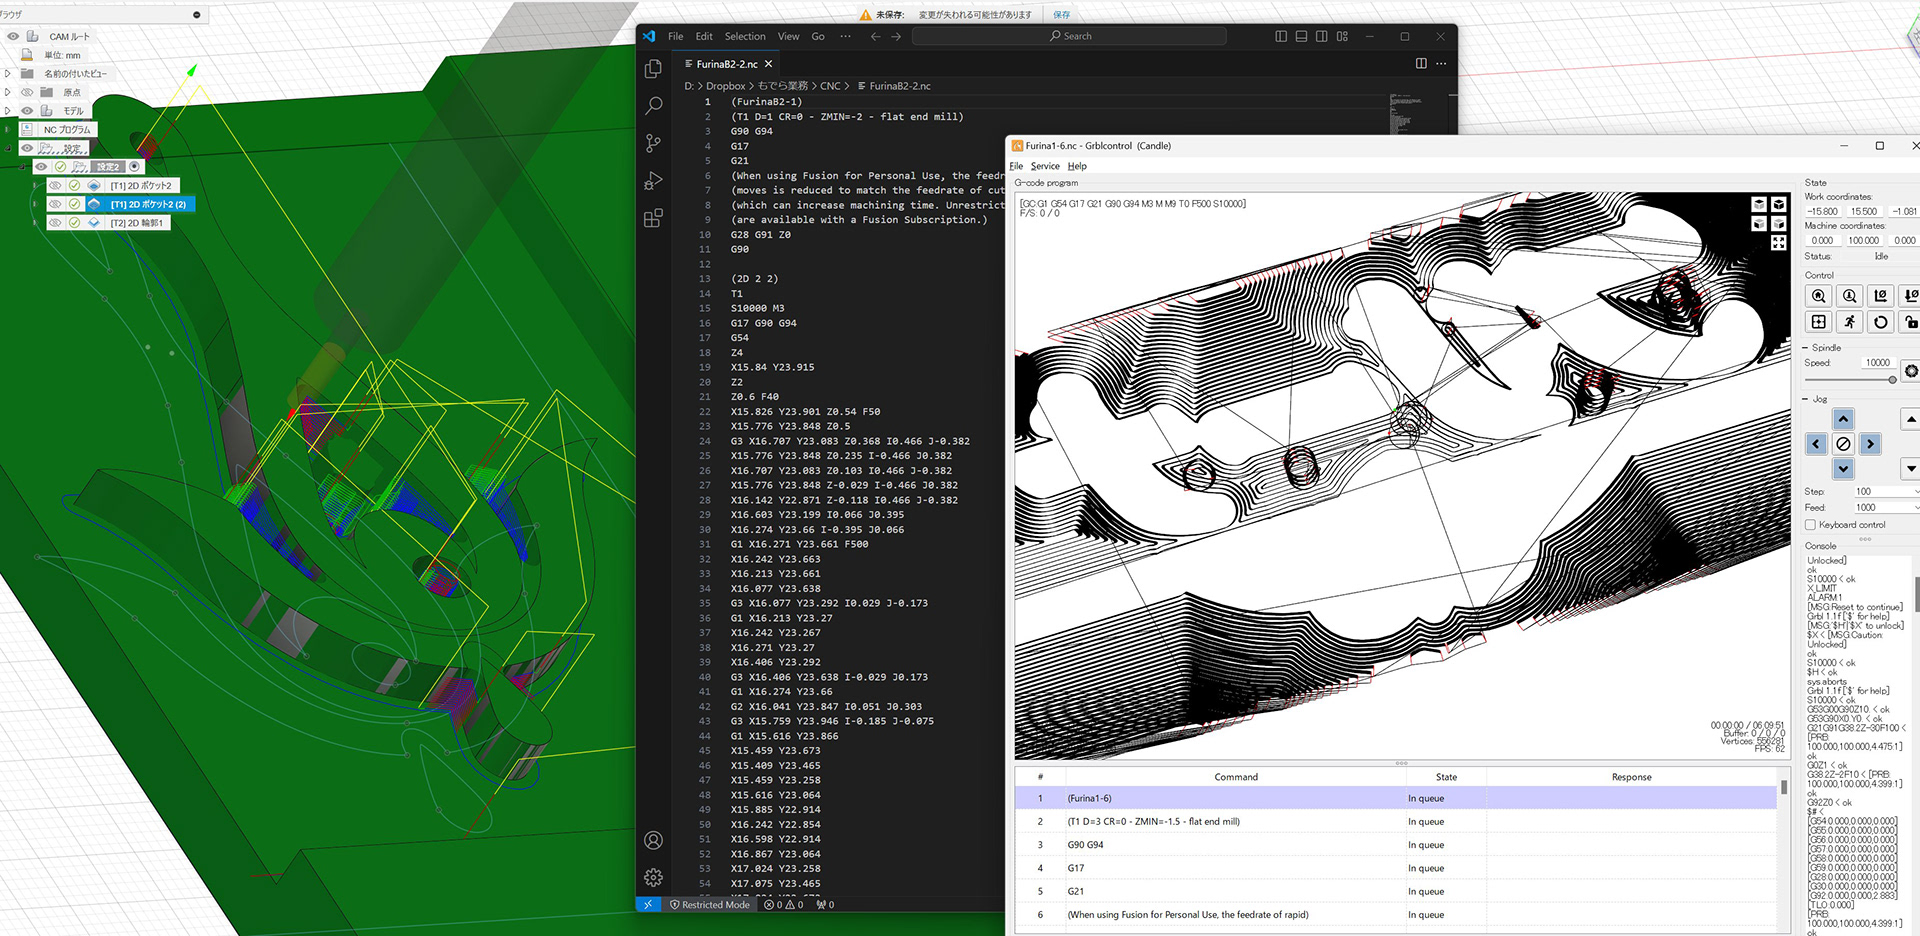Click Candle Z-probe control button
Image resolution: width=1920 pixels, height=936 pixels.
click(1849, 296)
